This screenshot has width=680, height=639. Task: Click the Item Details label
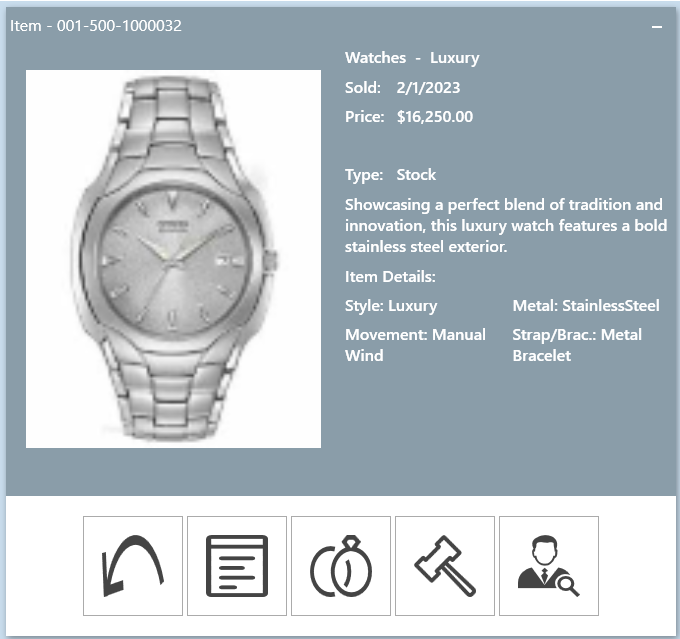390,277
